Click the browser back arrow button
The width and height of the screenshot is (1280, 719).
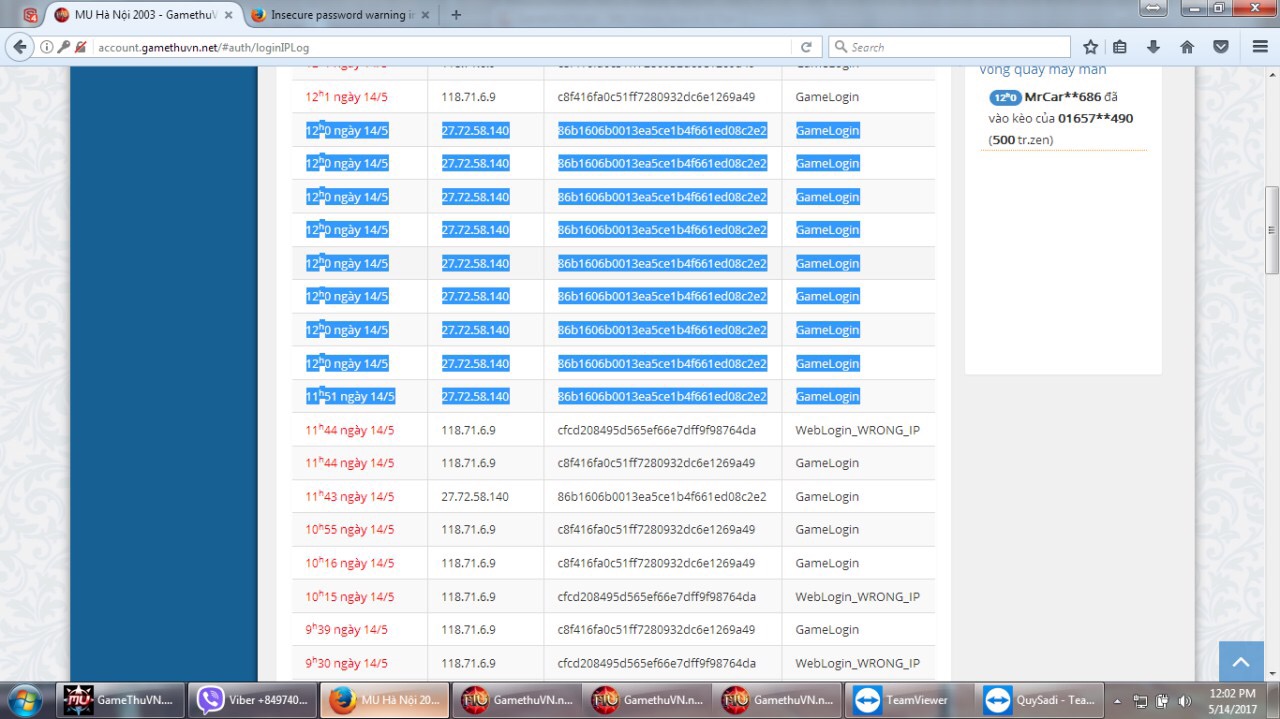pos(20,47)
